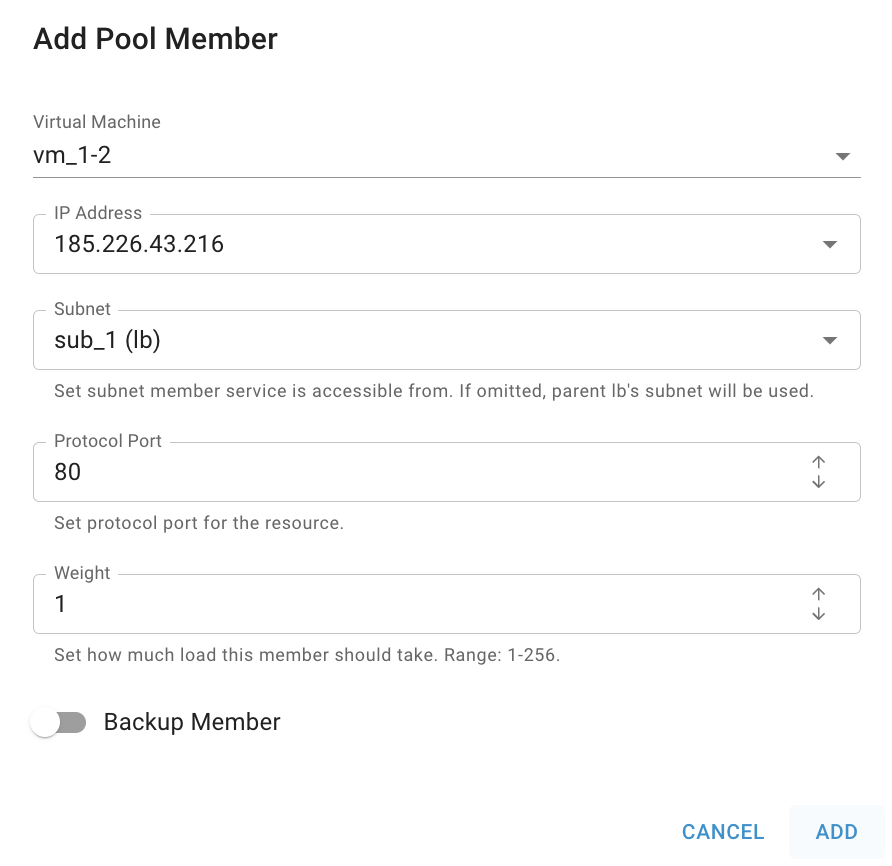Viewport: 892px width, 866px height.
Task: Decrease Weight using the down arrow
Action: point(818,614)
